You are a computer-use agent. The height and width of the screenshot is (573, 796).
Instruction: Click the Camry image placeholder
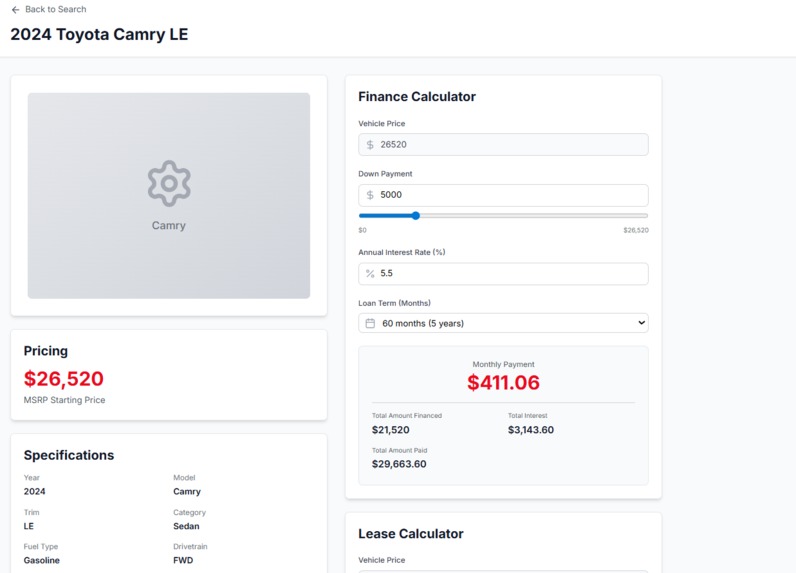pyautogui.click(x=169, y=195)
